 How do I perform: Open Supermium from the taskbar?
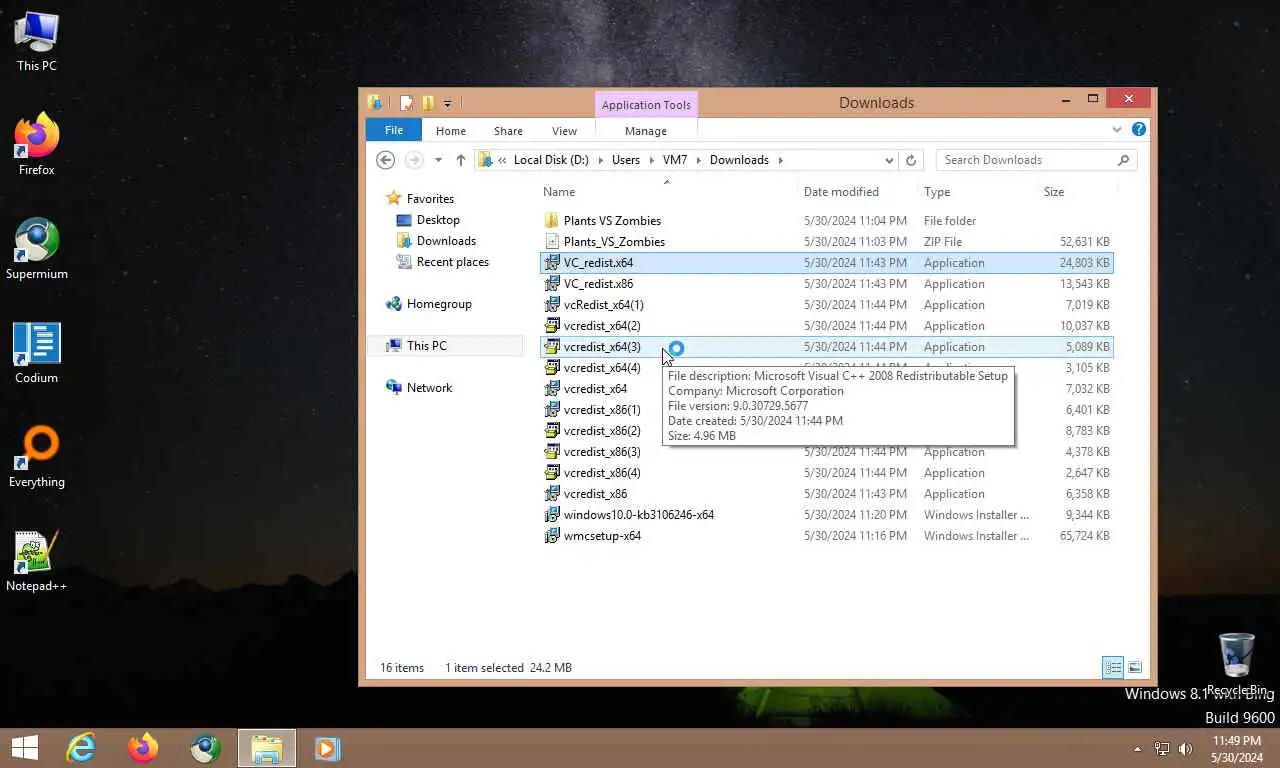point(205,748)
